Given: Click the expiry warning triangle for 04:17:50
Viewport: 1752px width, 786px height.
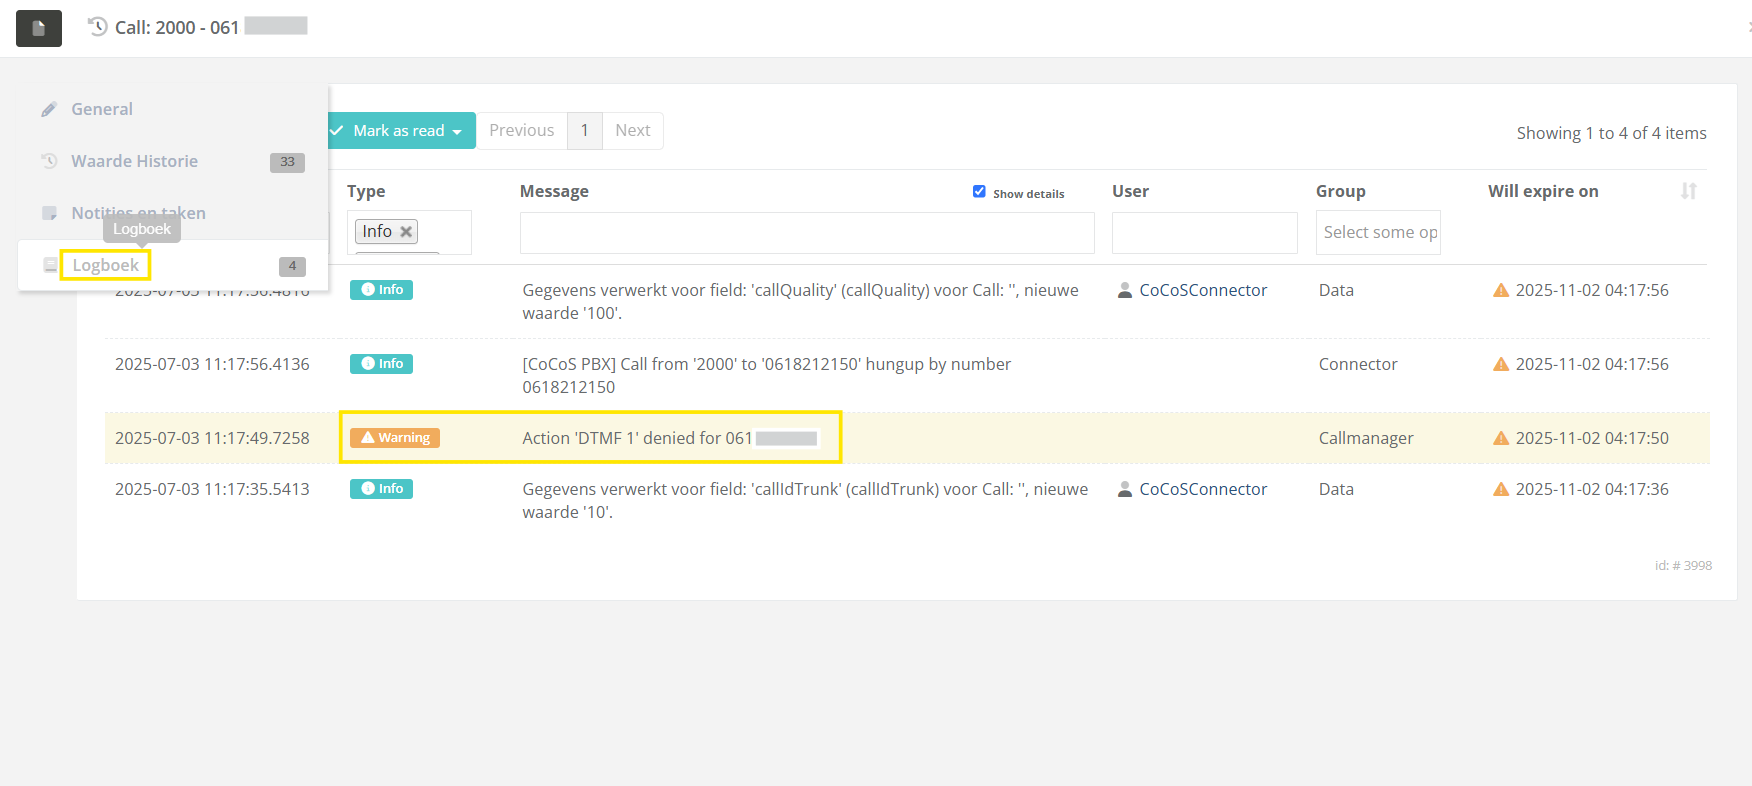Looking at the screenshot, I should (x=1500, y=438).
